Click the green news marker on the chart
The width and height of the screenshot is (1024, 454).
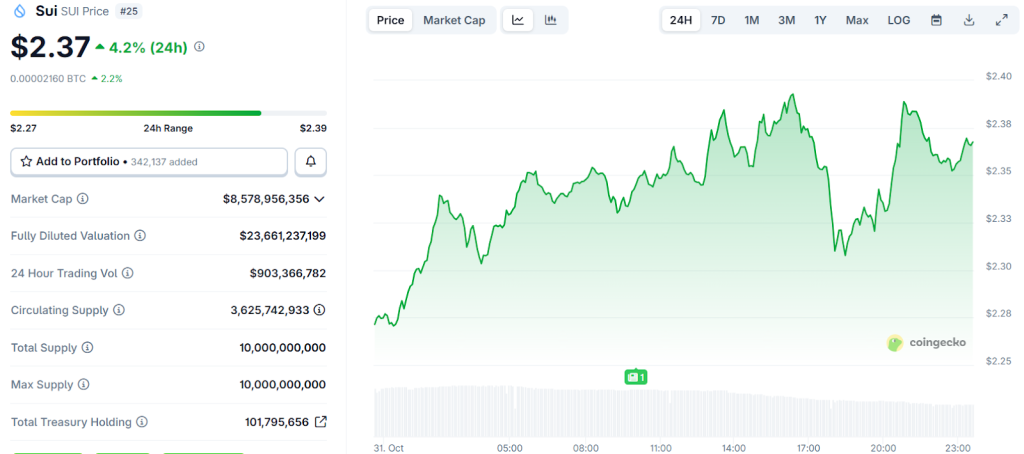click(635, 377)
